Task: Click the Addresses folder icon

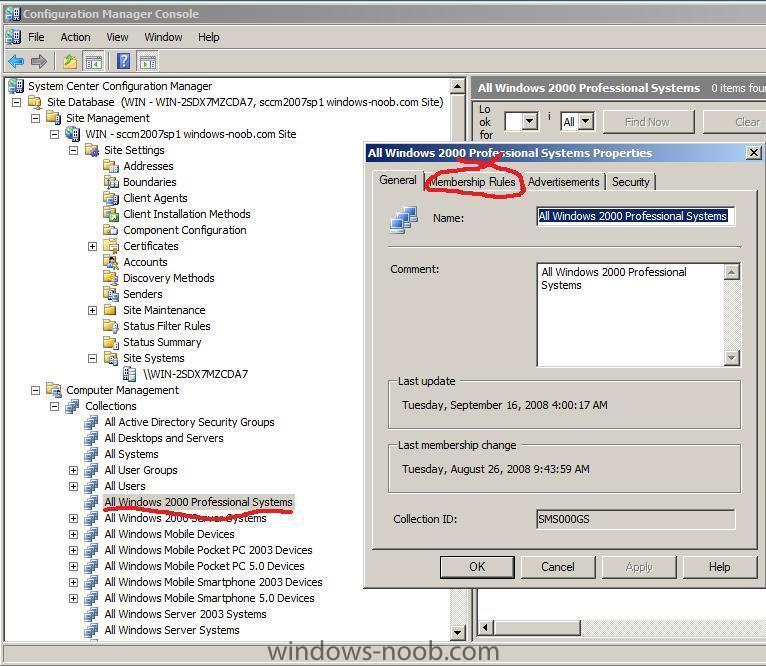Action: pyautogui.click(x=111, y=166)
